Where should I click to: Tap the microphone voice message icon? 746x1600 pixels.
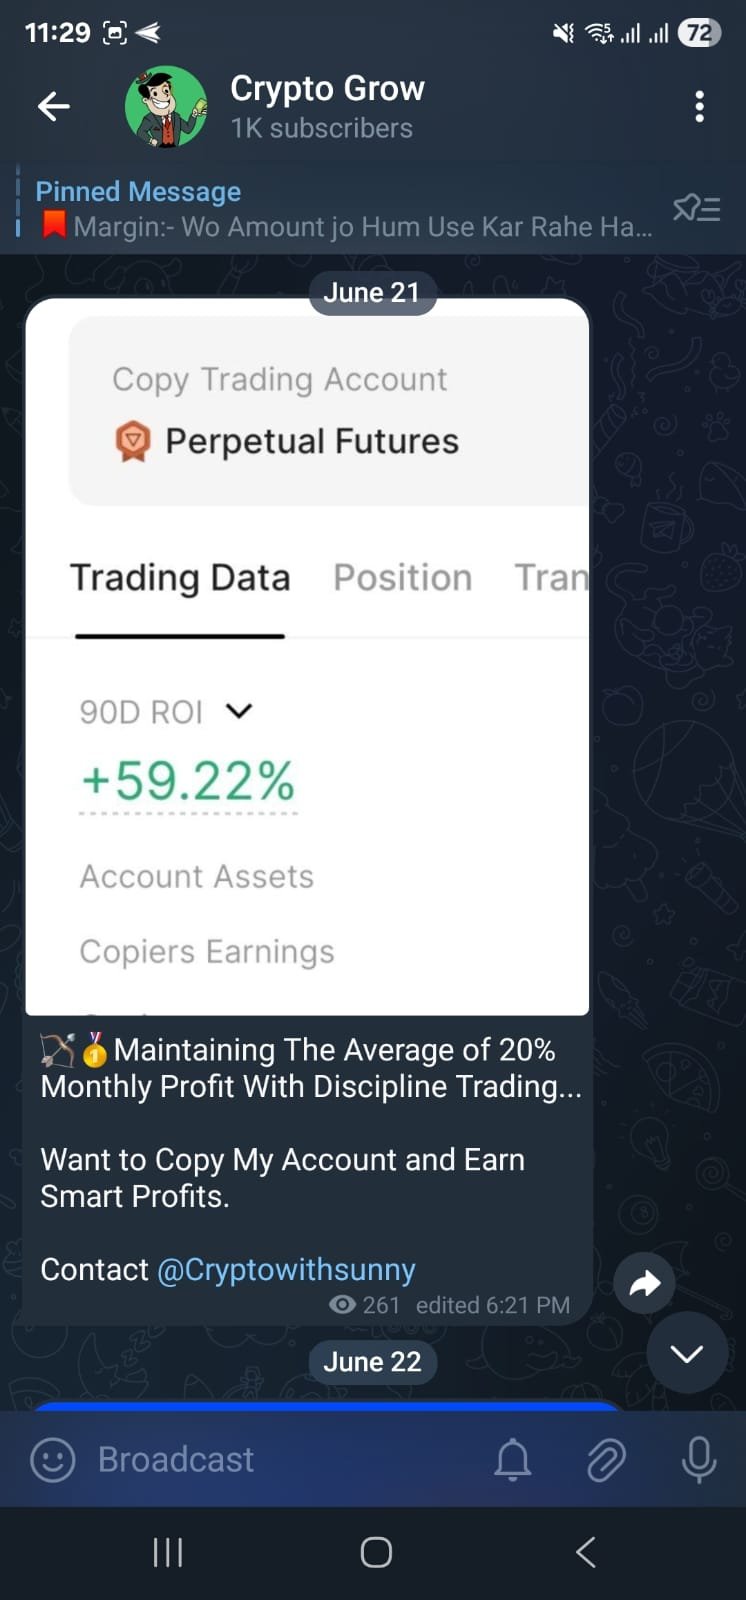(698, 1459)
